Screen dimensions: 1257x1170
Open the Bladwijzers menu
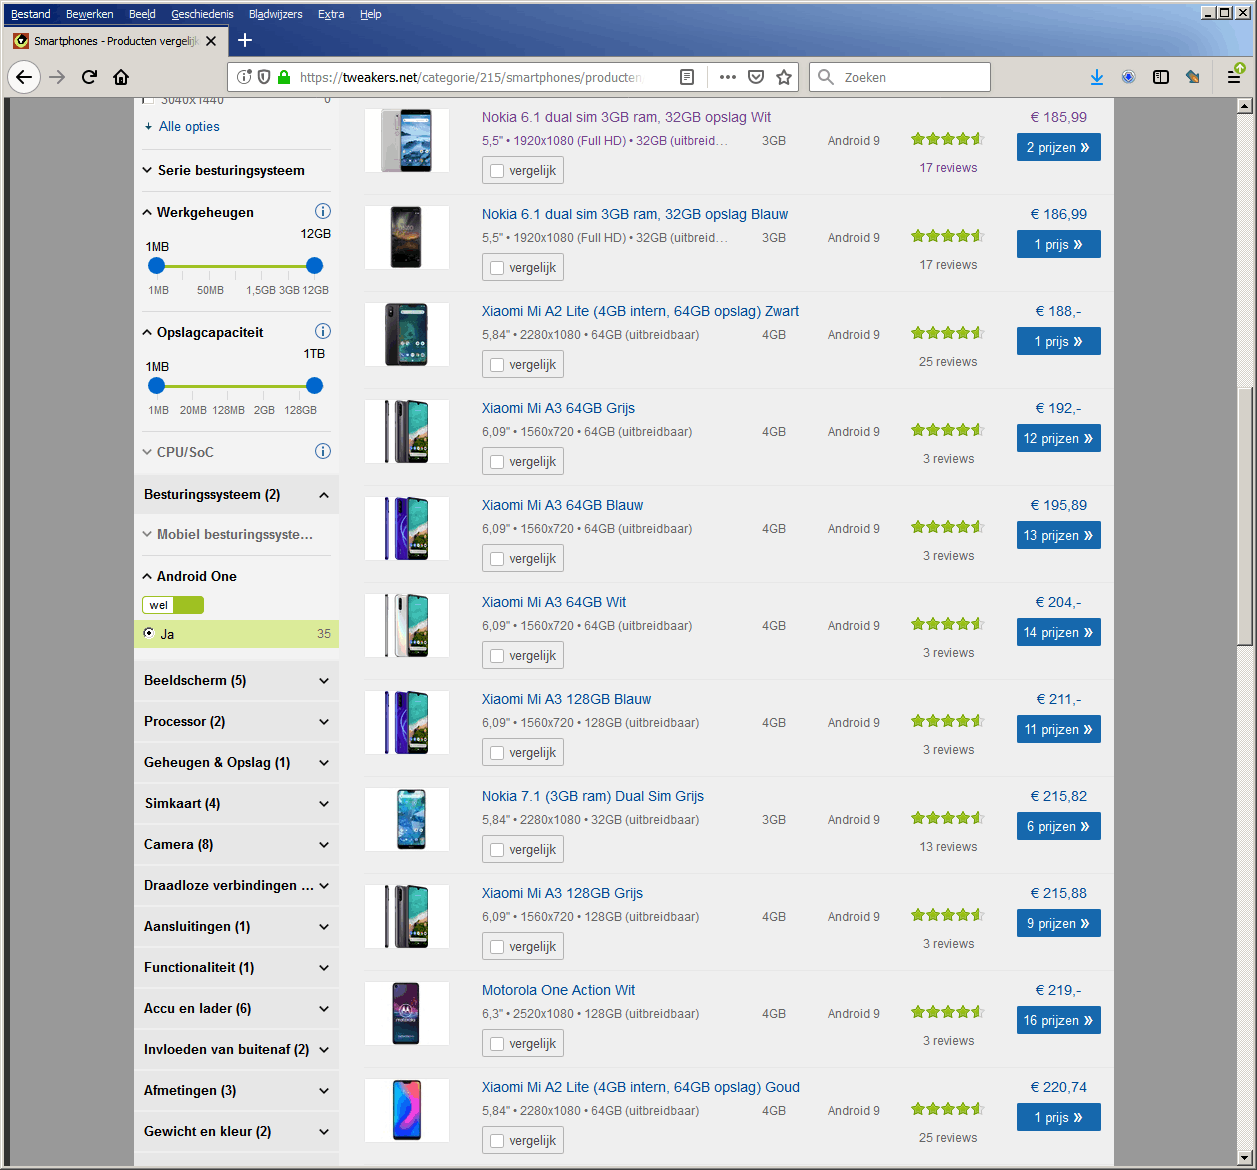276,14
